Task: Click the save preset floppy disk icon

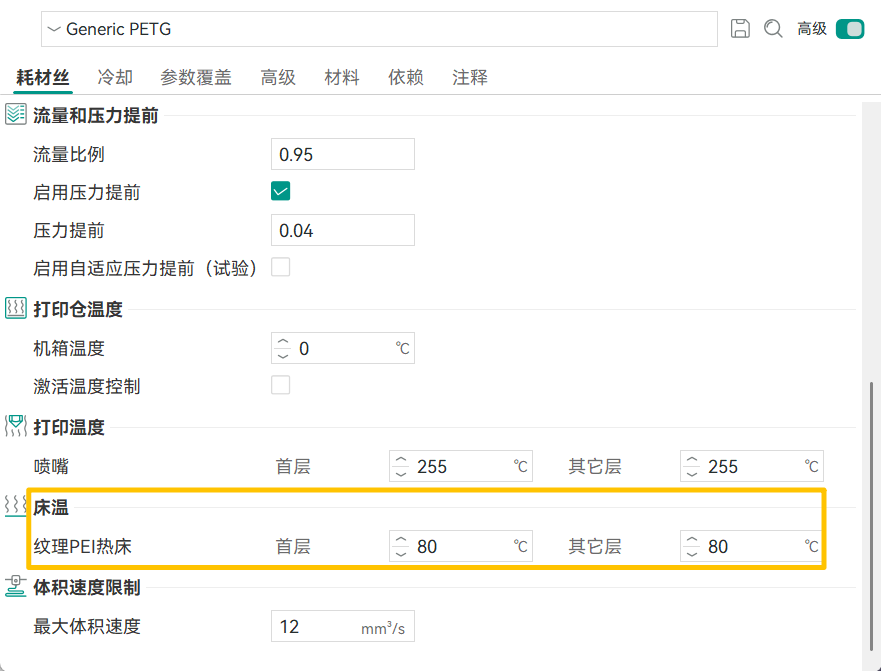Action: tap(740, 29)
